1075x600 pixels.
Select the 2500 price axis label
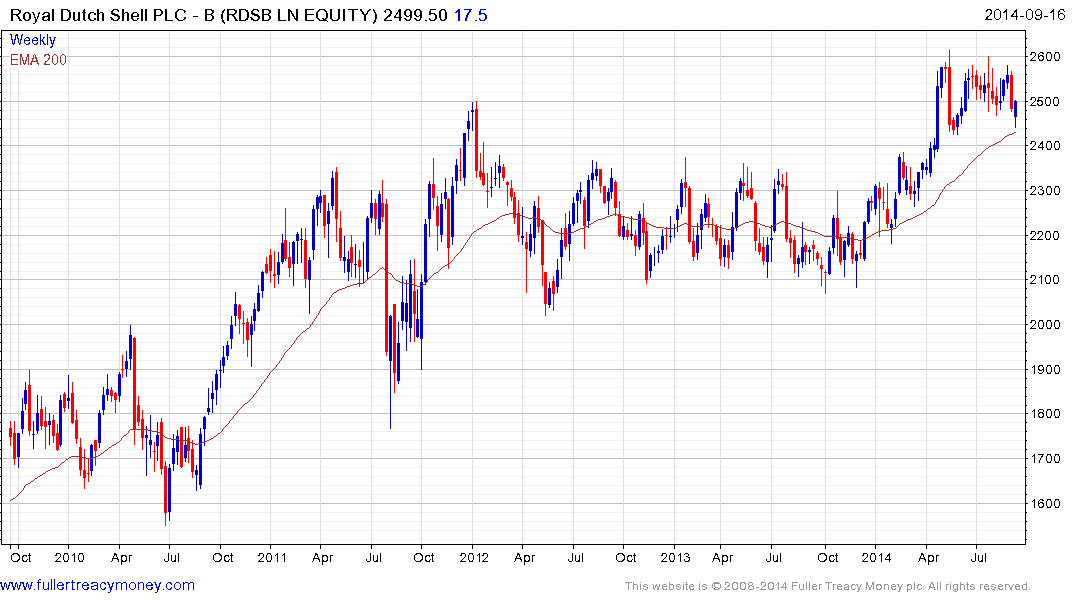[x=1045, y=101]
